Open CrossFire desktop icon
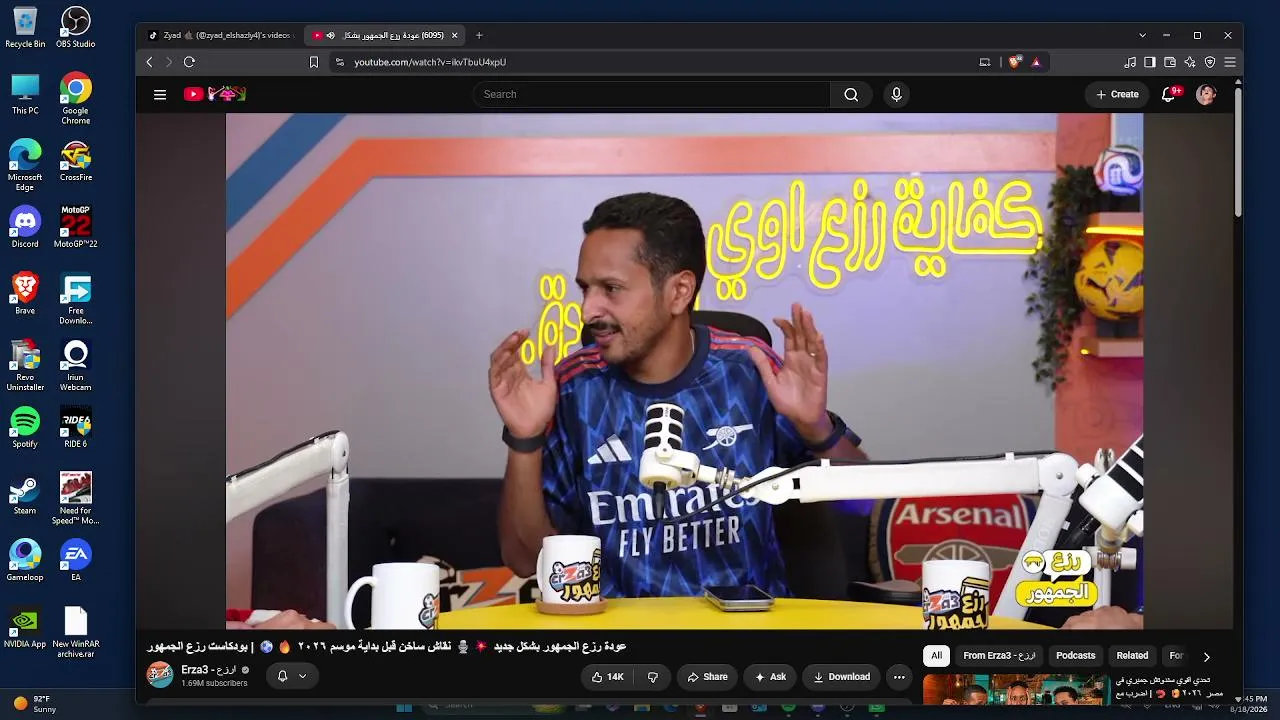Image resolution: width=1280 pixels, height=720 pixels. pos(75,162)
